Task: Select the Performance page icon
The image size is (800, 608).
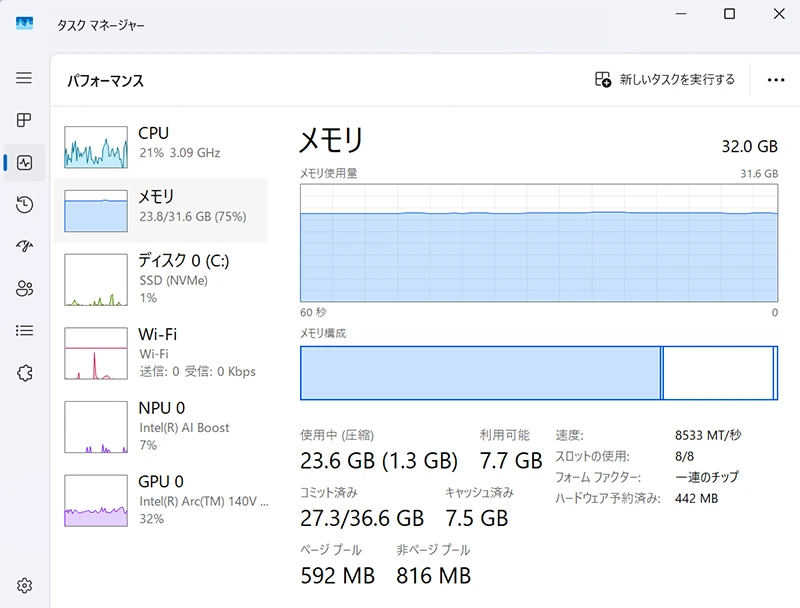Action: [x=24, y=162]
